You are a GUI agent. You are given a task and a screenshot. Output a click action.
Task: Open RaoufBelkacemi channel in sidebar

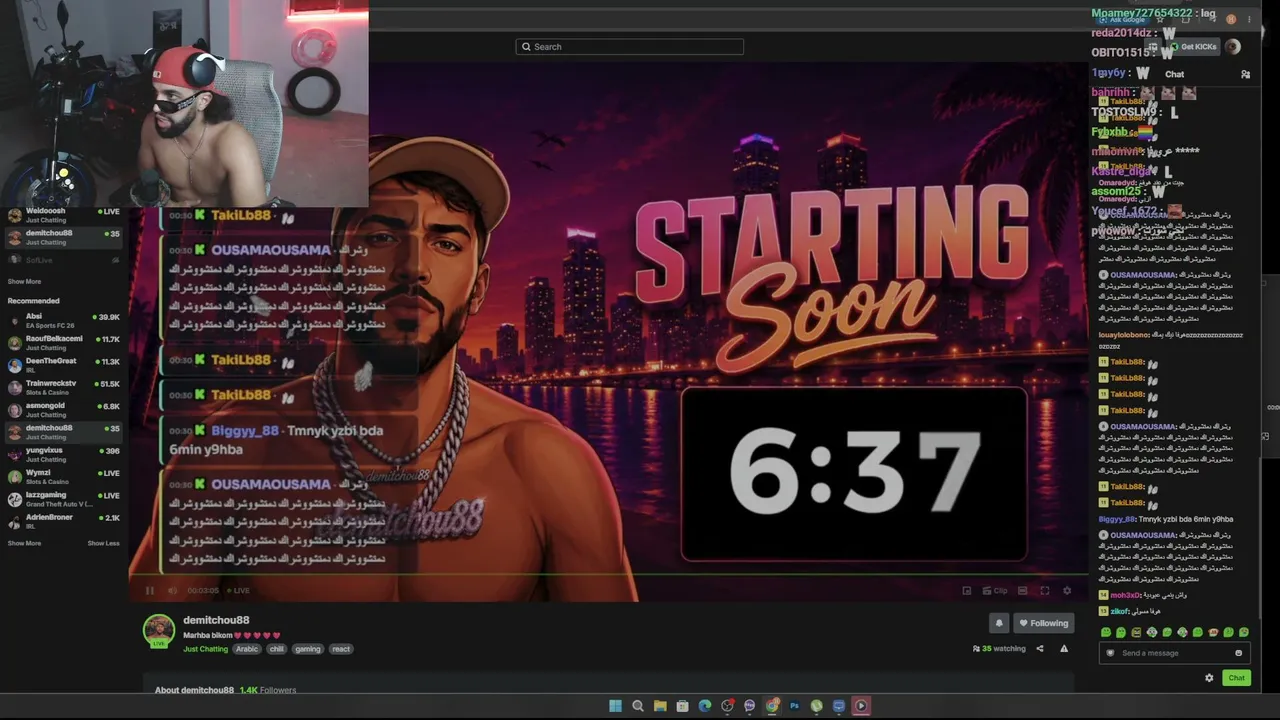coord(64,342)
